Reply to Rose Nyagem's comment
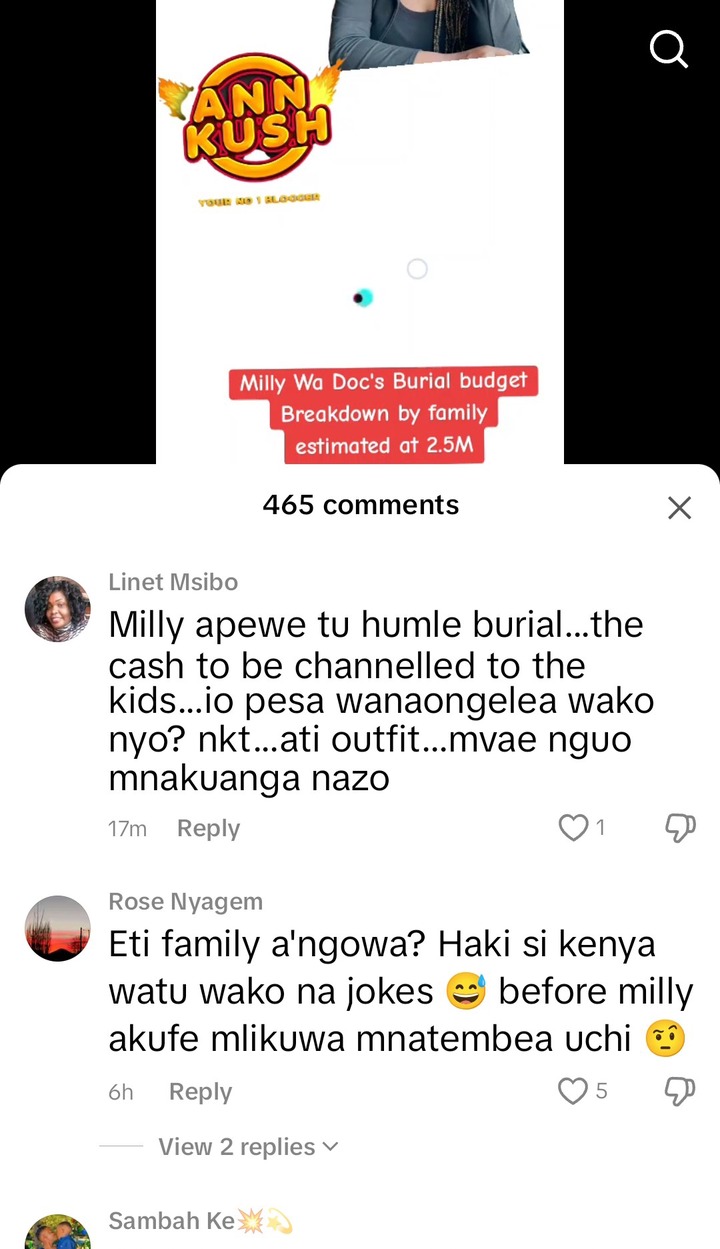This screenshot has width=720, height=1249. tap(200, 1092)
